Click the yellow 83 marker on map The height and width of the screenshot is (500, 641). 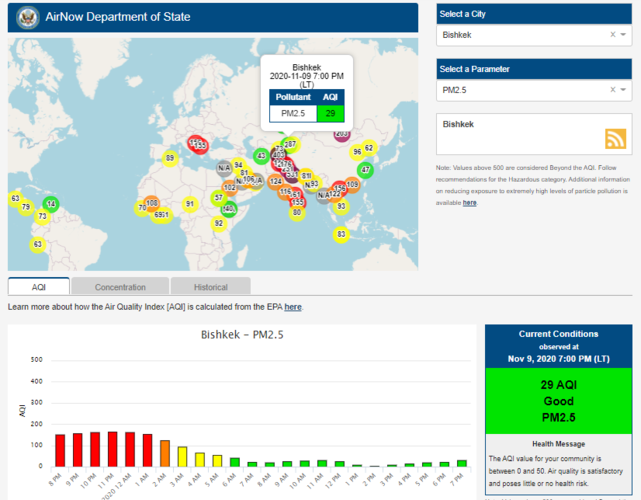(341, 234)
